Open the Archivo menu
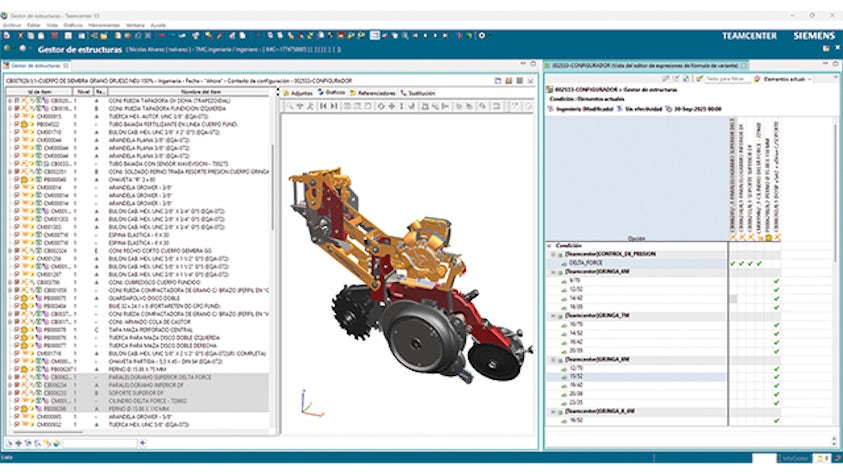Viewport: 843px width, 474px height. click(12, 25)
